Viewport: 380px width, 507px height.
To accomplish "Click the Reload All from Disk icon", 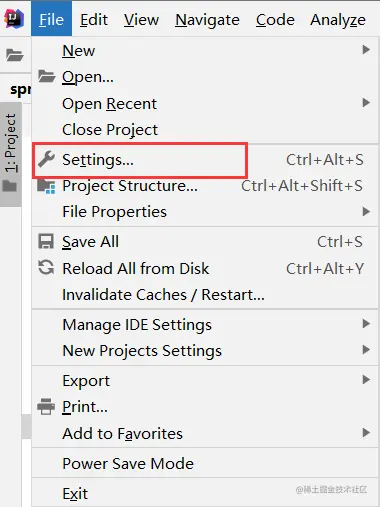I will click(x=46, y=268).
